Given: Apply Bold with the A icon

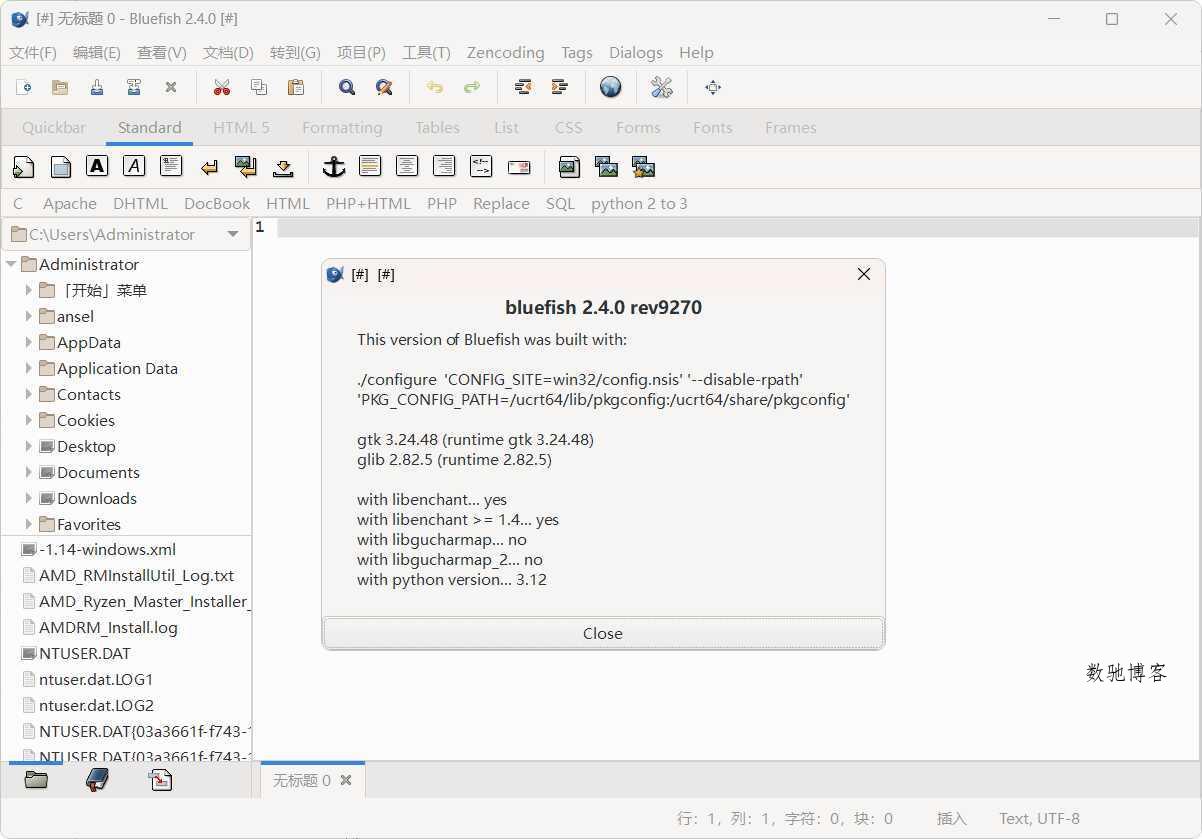Looking at the screenshot, I should coord(97,166).
